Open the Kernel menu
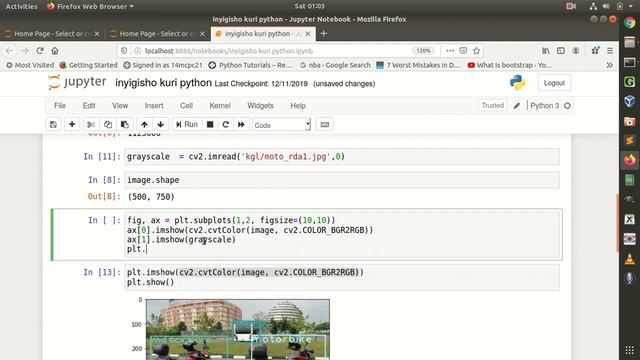 (220, 106)
